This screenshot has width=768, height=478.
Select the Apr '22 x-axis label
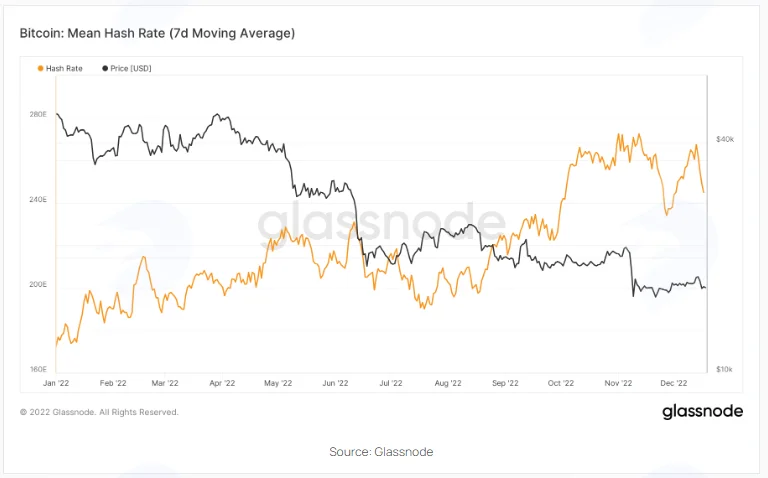[x=222, y=383]
